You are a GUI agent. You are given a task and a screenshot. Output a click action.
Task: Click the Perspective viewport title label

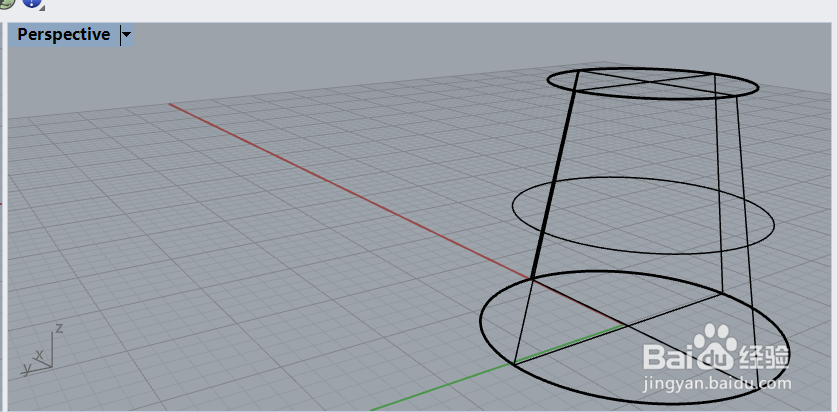(64, 35)
